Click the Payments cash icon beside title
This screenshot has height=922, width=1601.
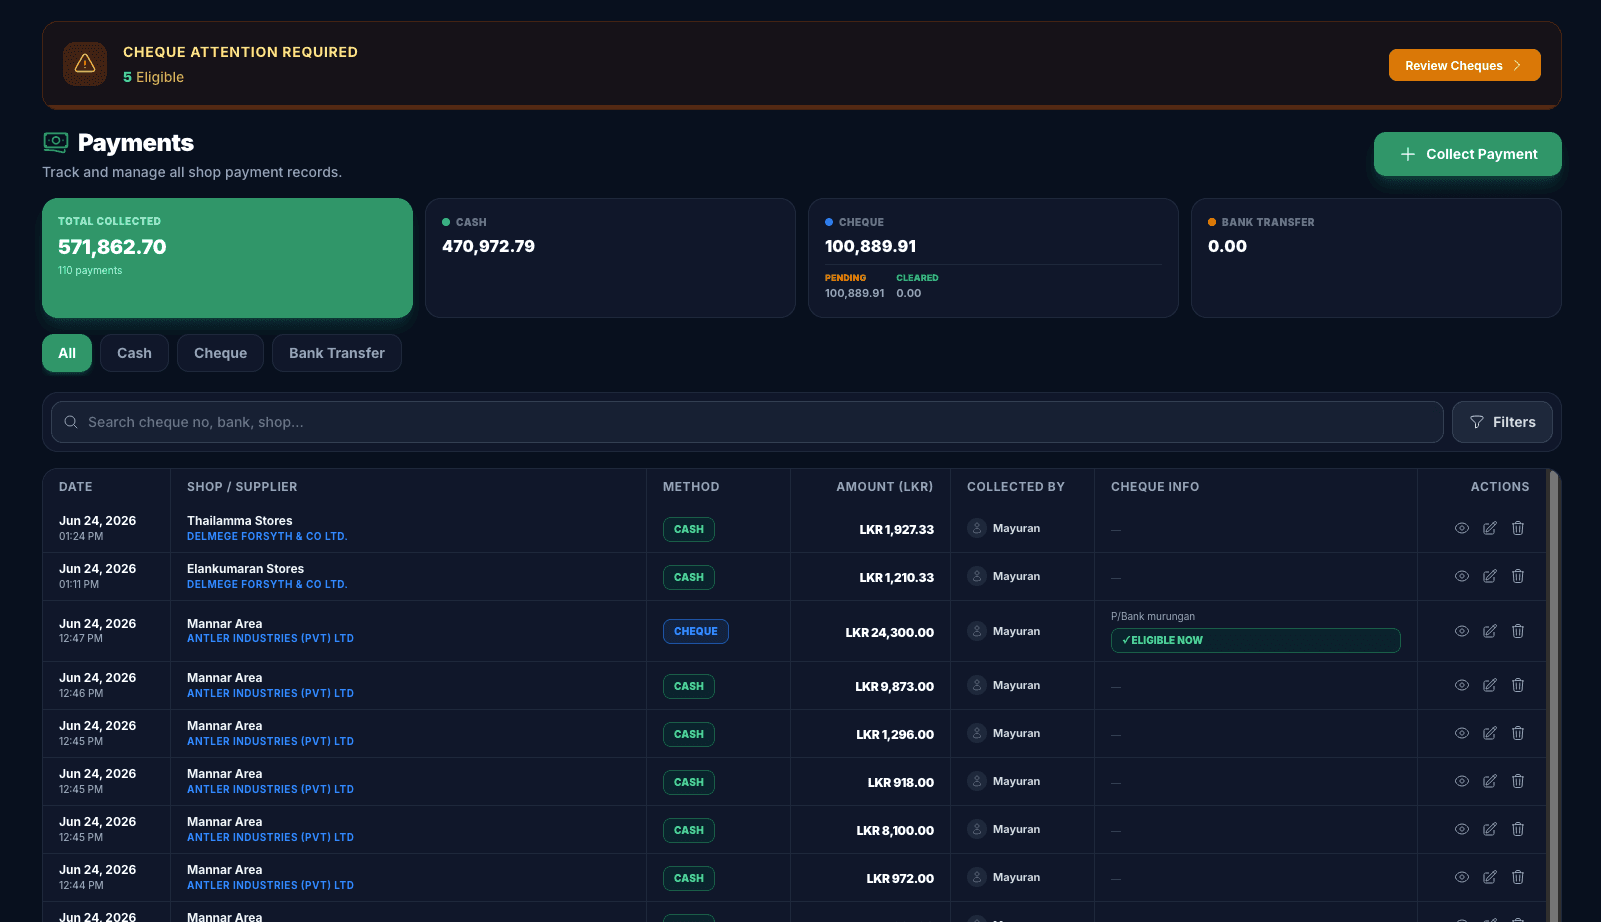click(56, 143)
